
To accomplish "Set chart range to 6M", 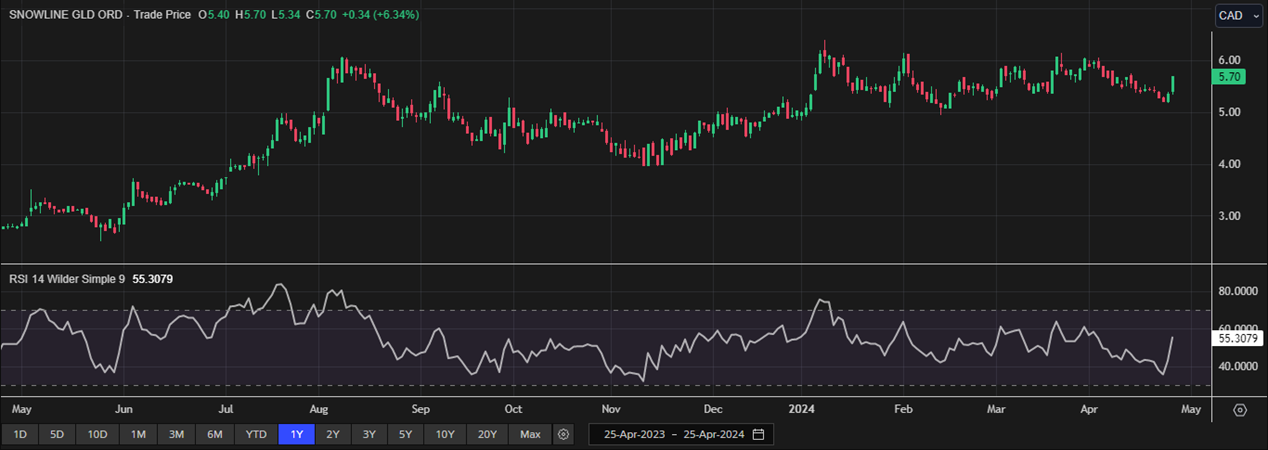I will pyautogui.click(x=214, y=435).
